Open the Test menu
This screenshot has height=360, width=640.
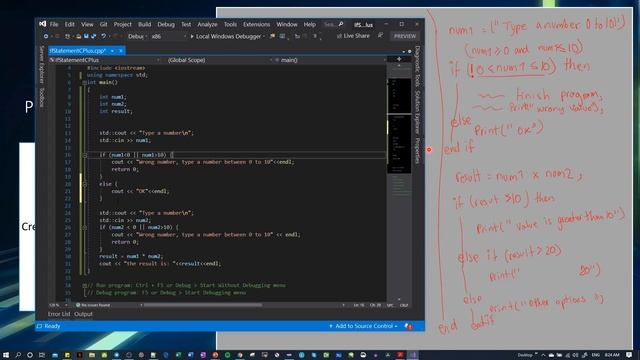(186, 24)
